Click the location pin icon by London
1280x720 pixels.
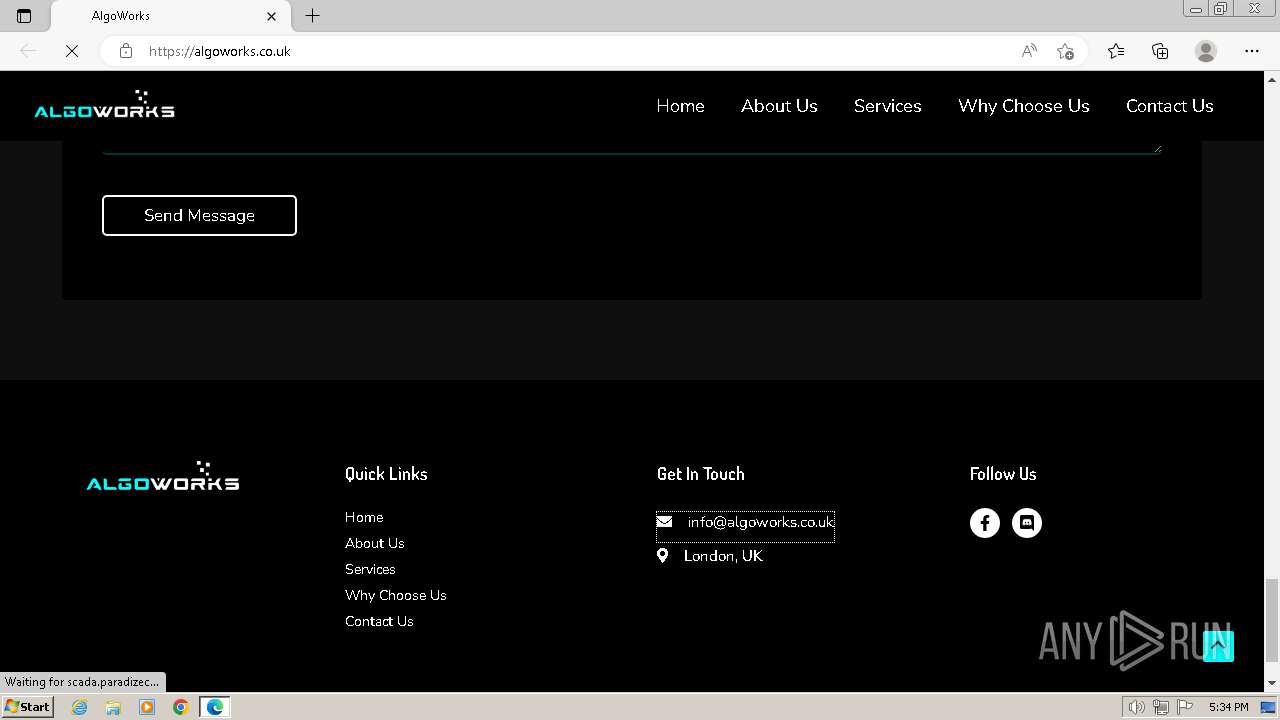point(662,555)
